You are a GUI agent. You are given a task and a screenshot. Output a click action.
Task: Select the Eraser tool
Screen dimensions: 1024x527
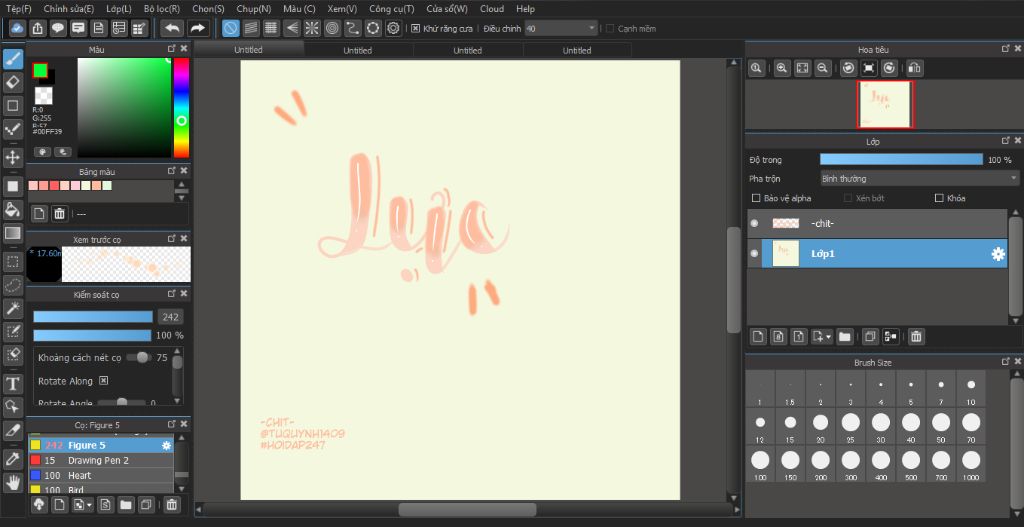[12, 82]
